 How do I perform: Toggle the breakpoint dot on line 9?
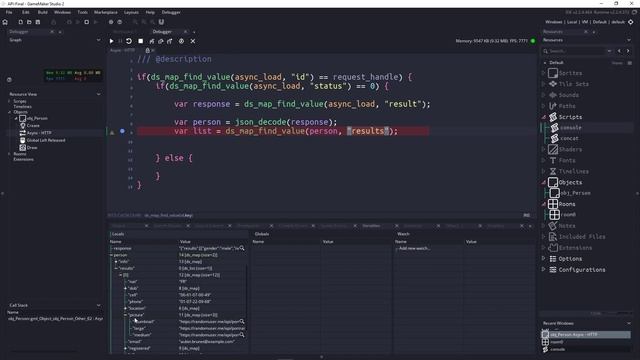pos(122,131)
